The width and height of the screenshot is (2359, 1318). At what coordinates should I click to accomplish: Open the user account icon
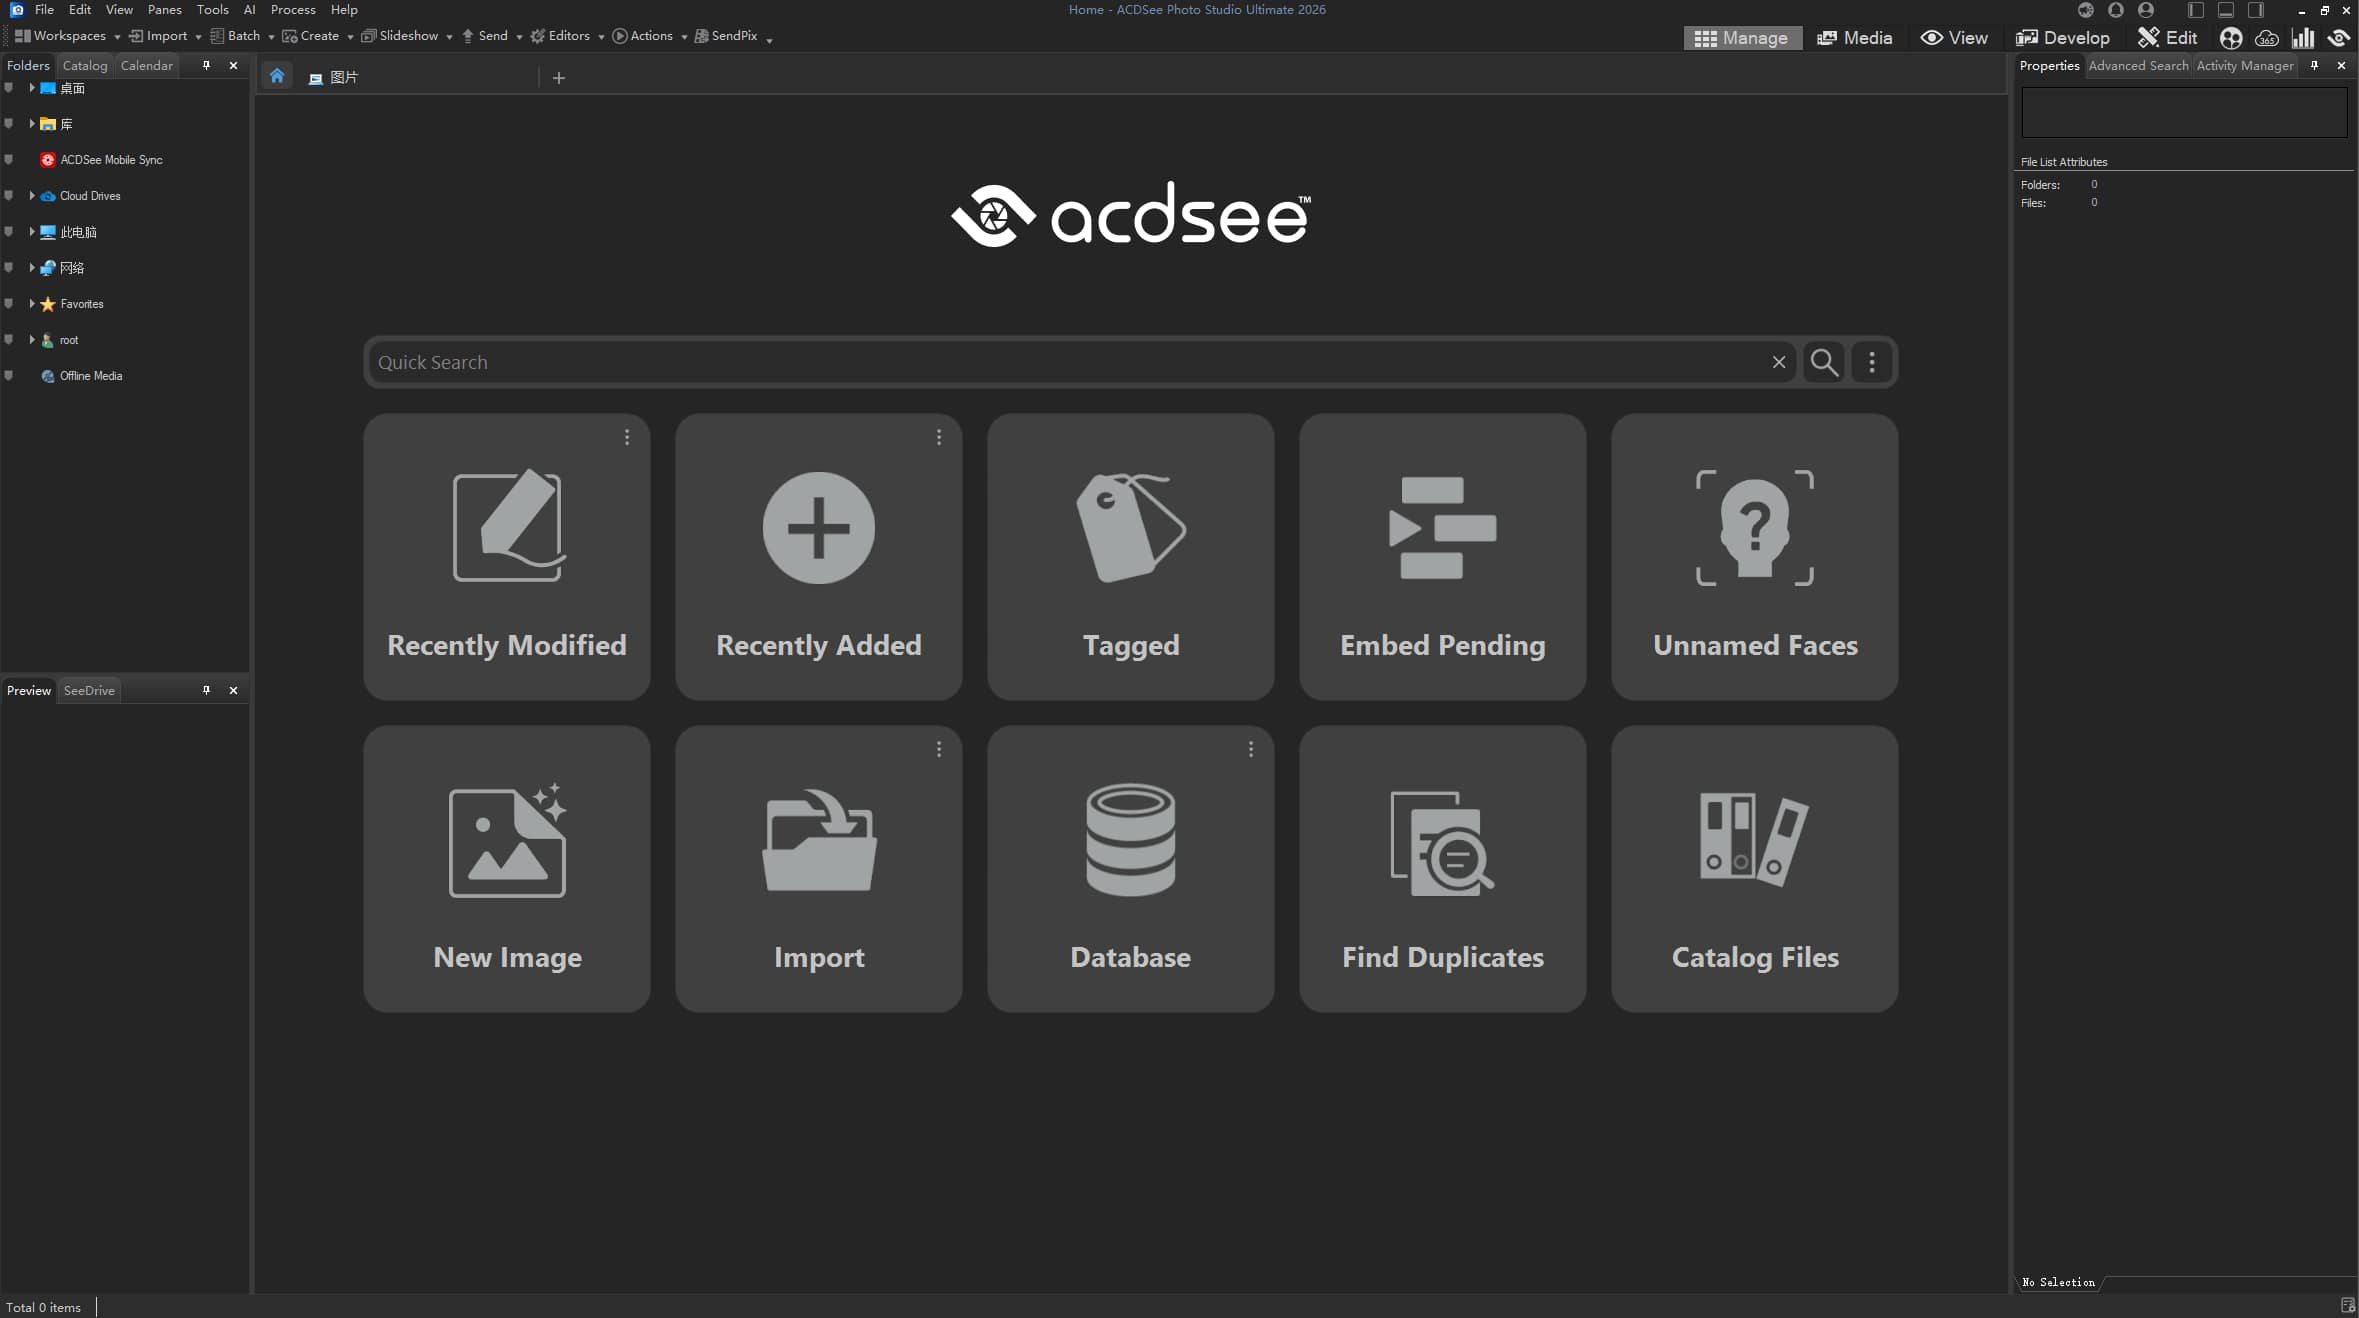(x=2145, y=10)
